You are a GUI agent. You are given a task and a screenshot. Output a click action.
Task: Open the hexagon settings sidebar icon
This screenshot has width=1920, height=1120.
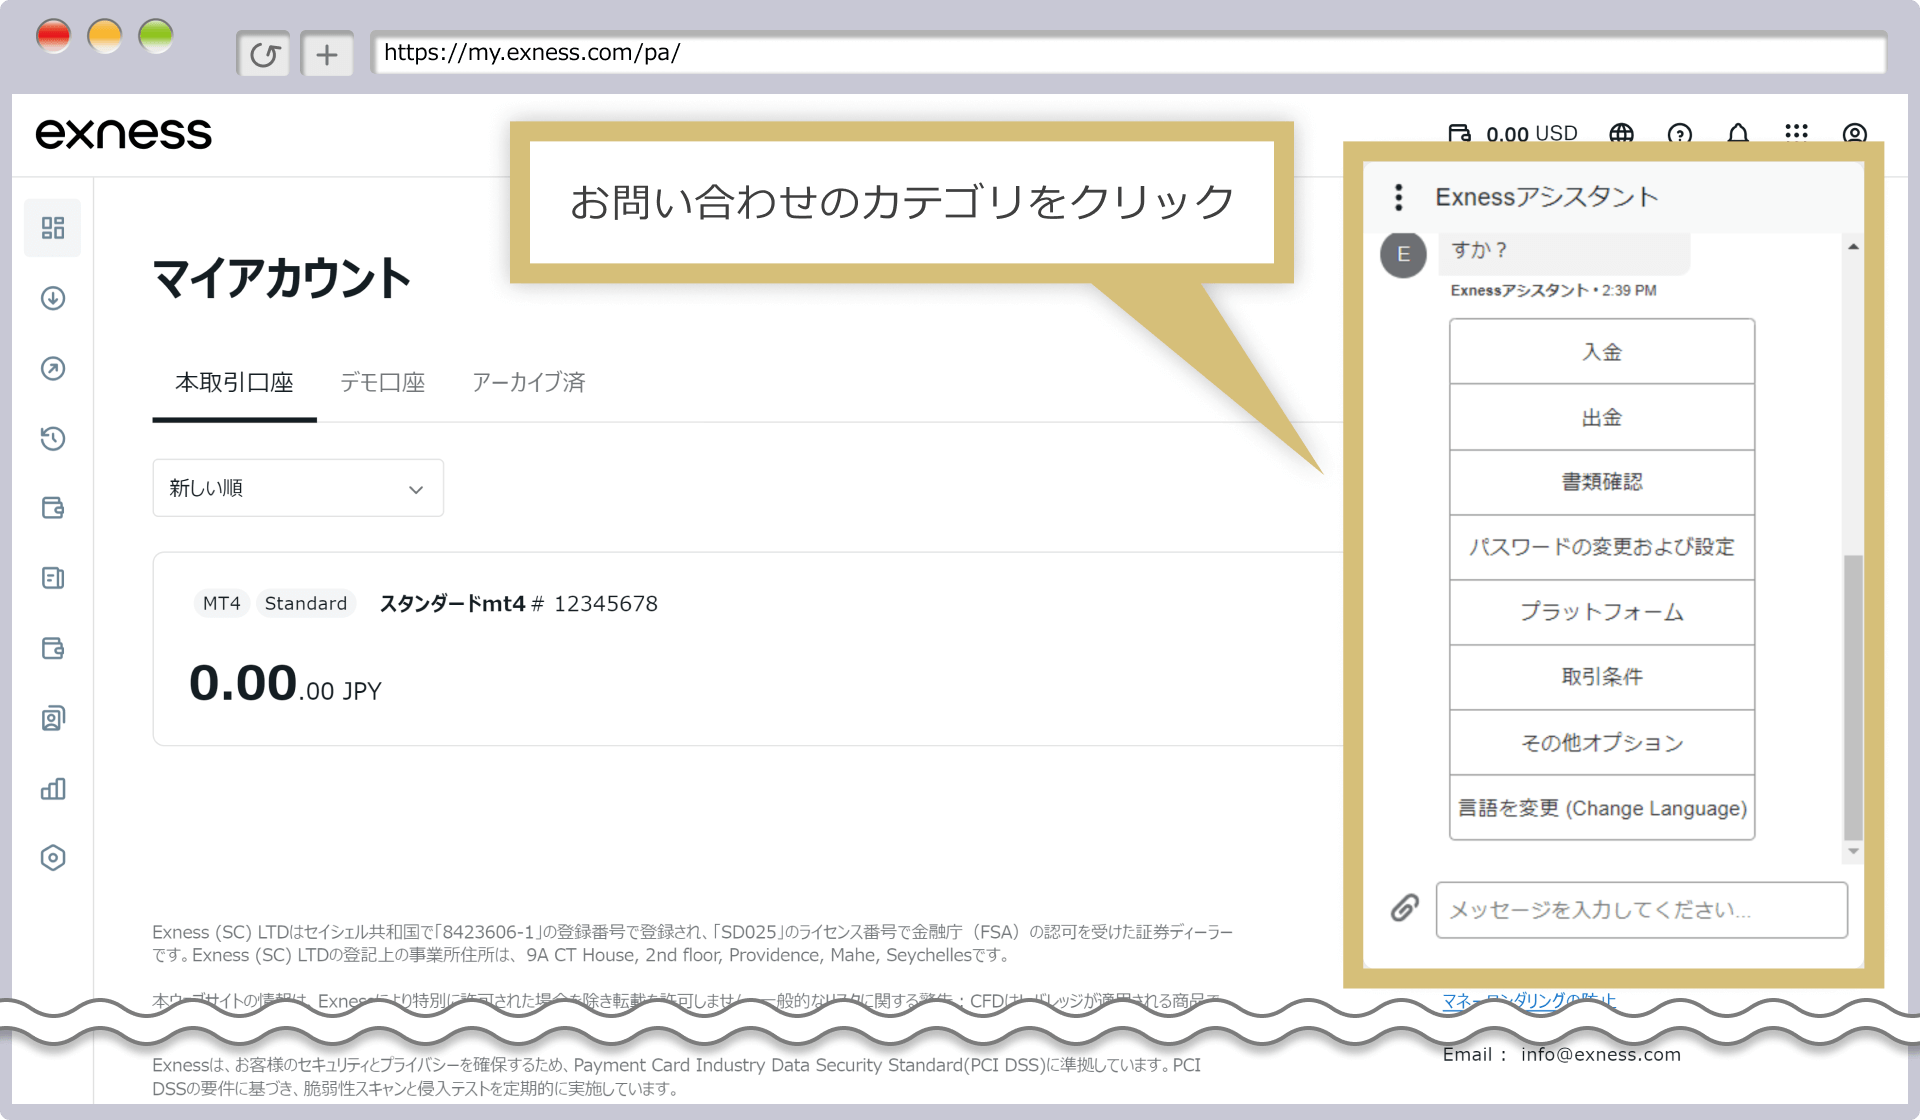coord(53,858)
